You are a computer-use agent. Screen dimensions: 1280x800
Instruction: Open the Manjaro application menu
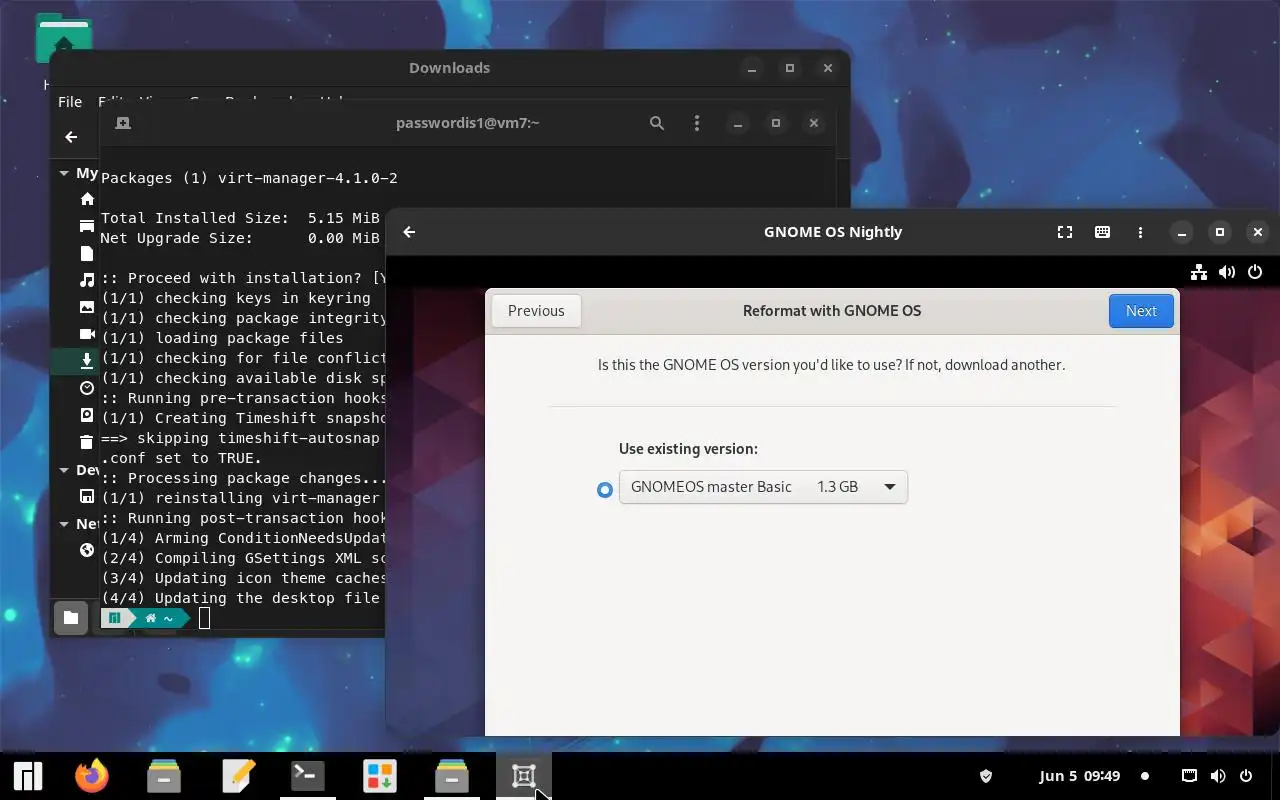[x=27, y=776]
